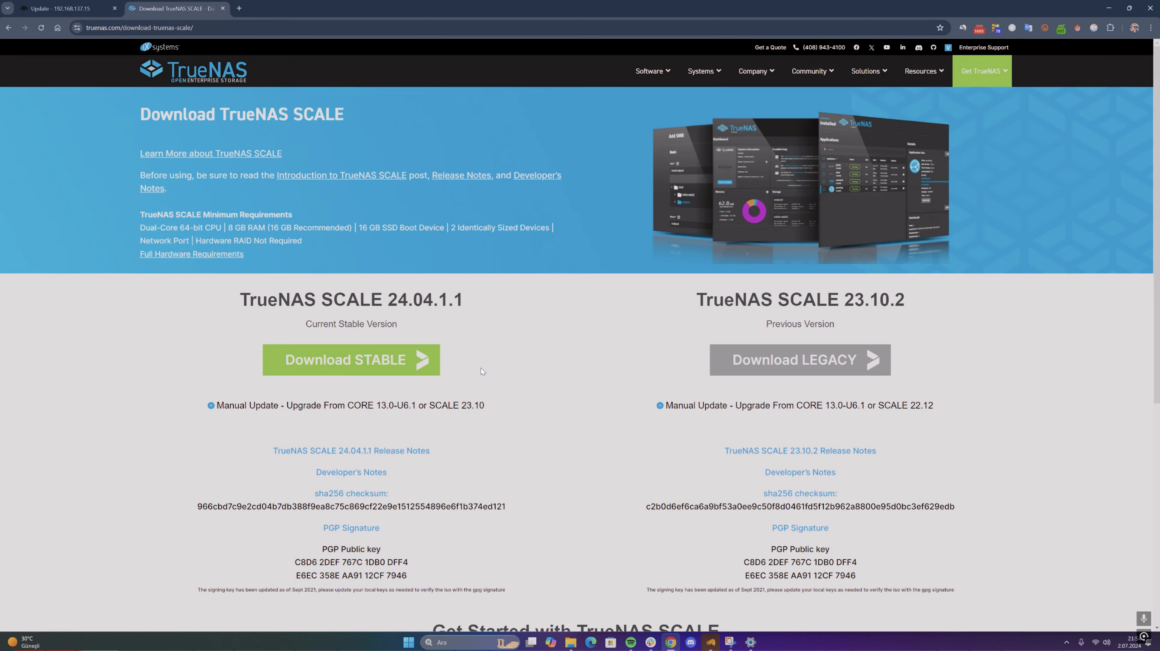The width and height of the screenshot is (1160, 651).
Task: Open TrueNAS YouTube channel icon
Action: pyautogui.click(x=887, y=47)
